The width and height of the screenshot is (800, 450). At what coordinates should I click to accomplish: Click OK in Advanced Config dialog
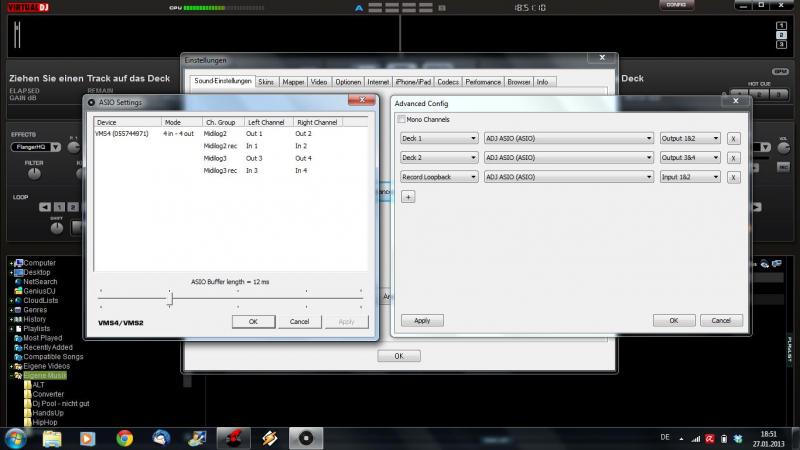click(674, 321)
